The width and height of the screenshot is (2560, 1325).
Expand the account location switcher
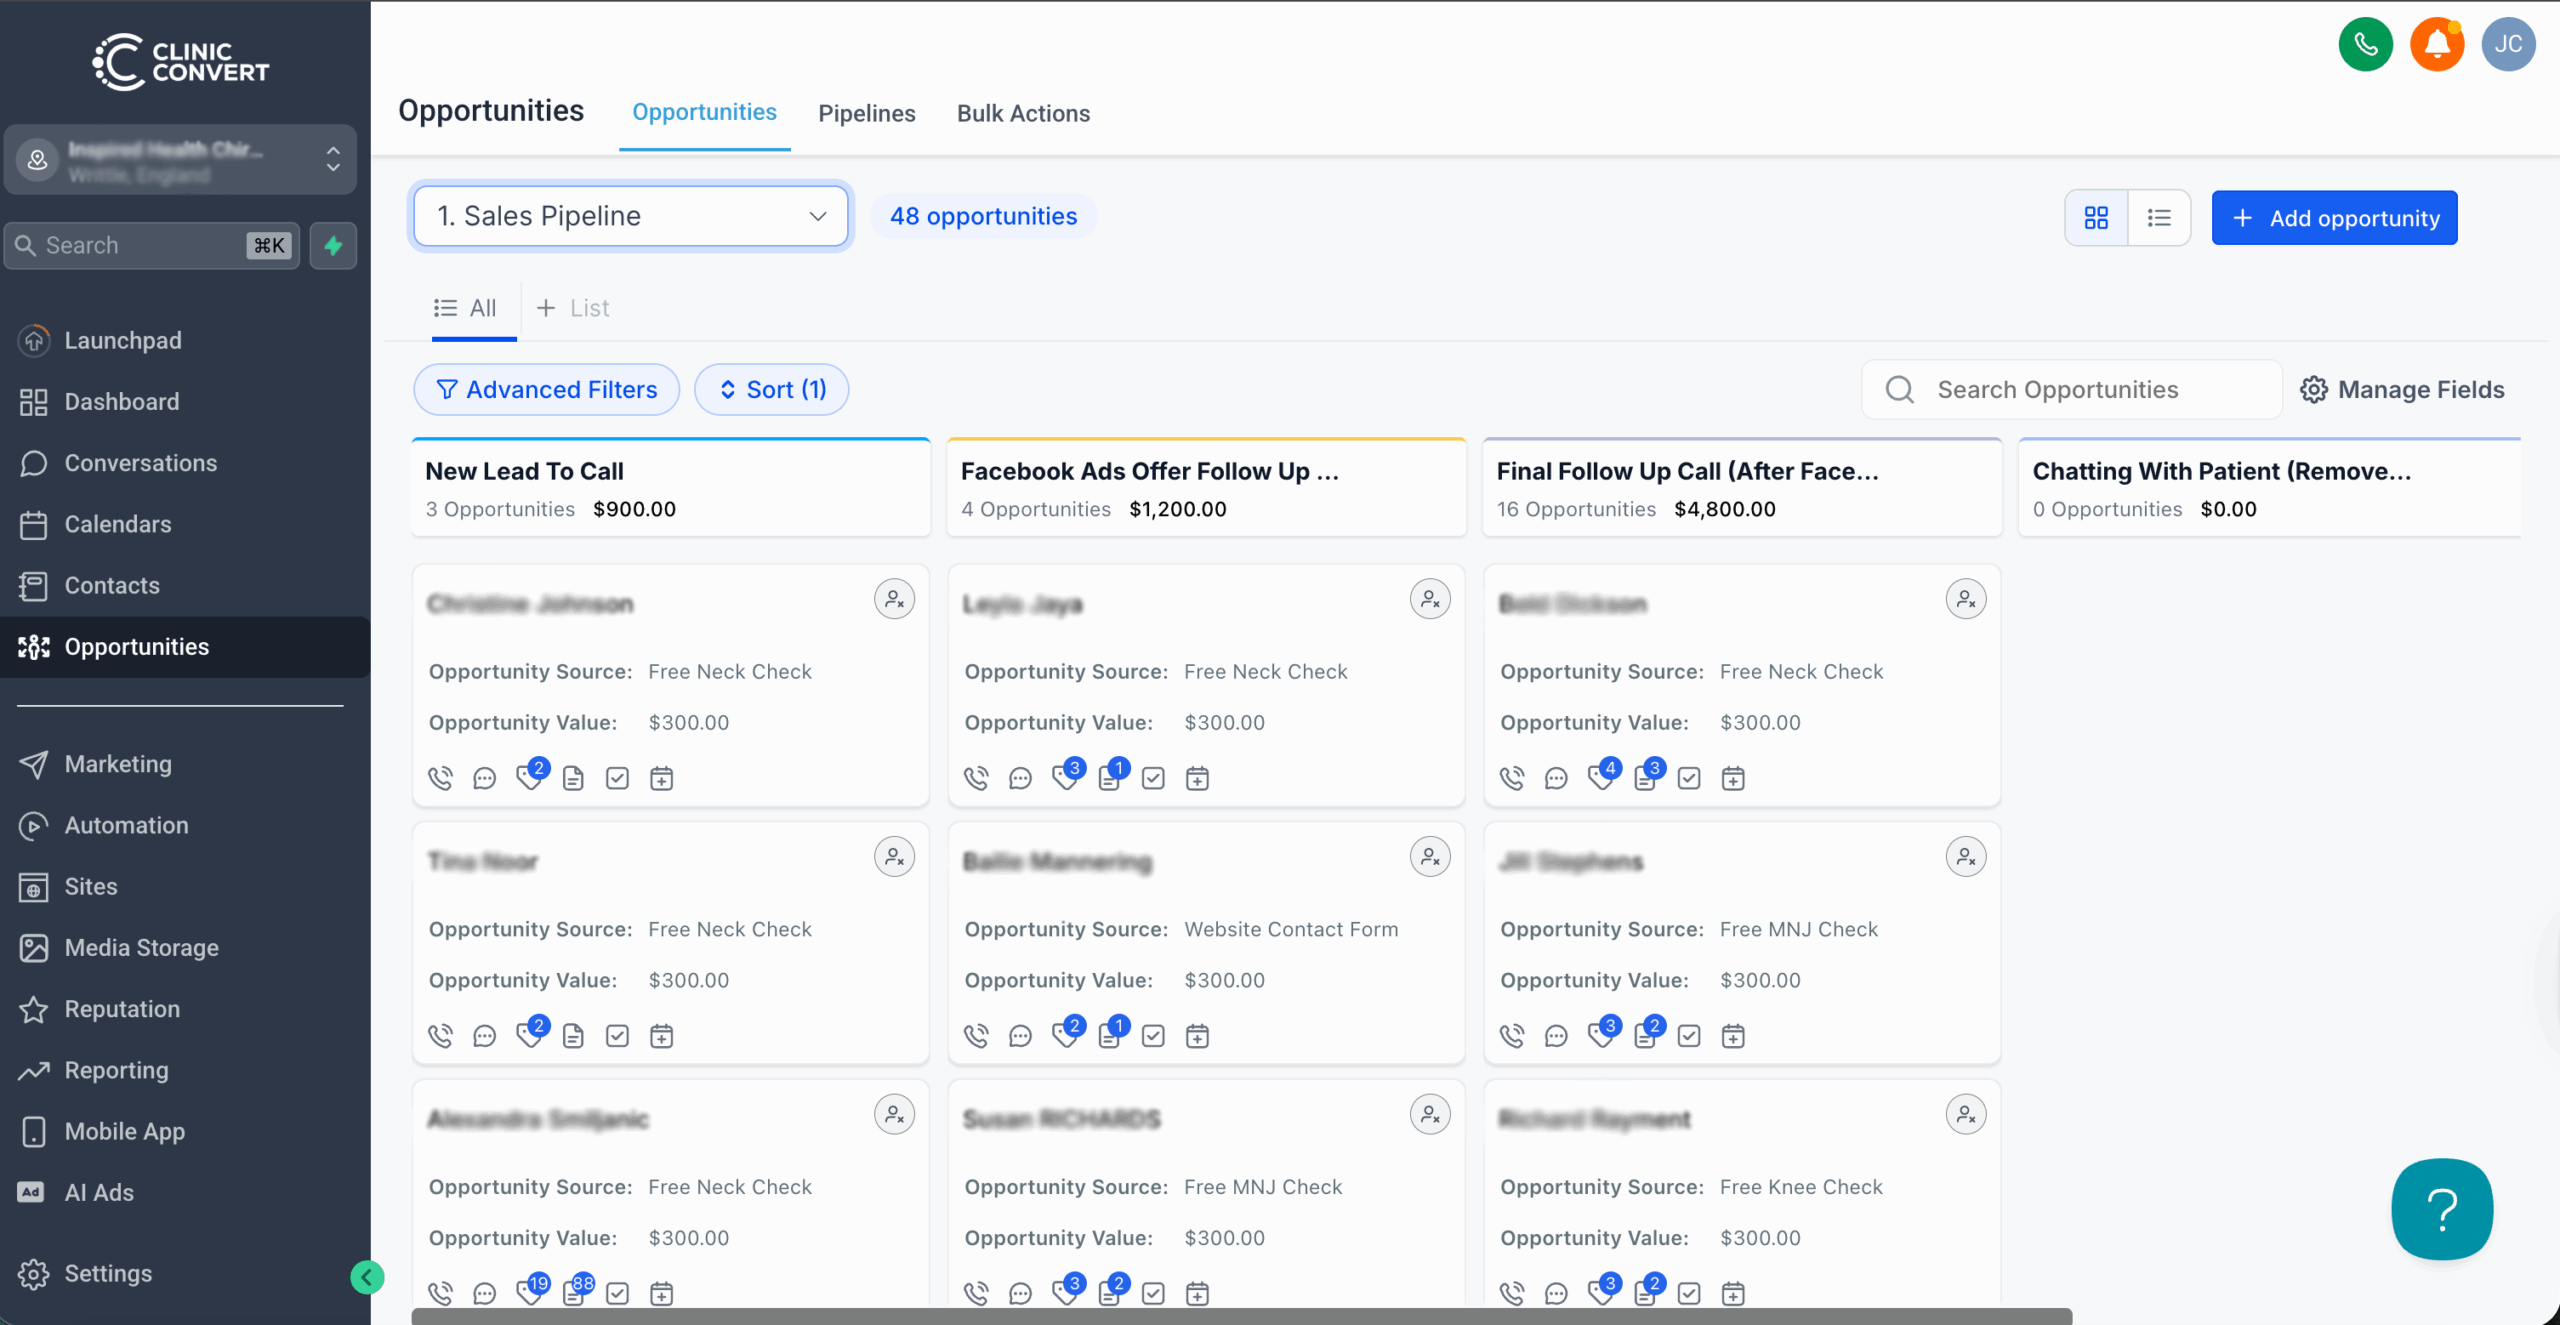180,160
